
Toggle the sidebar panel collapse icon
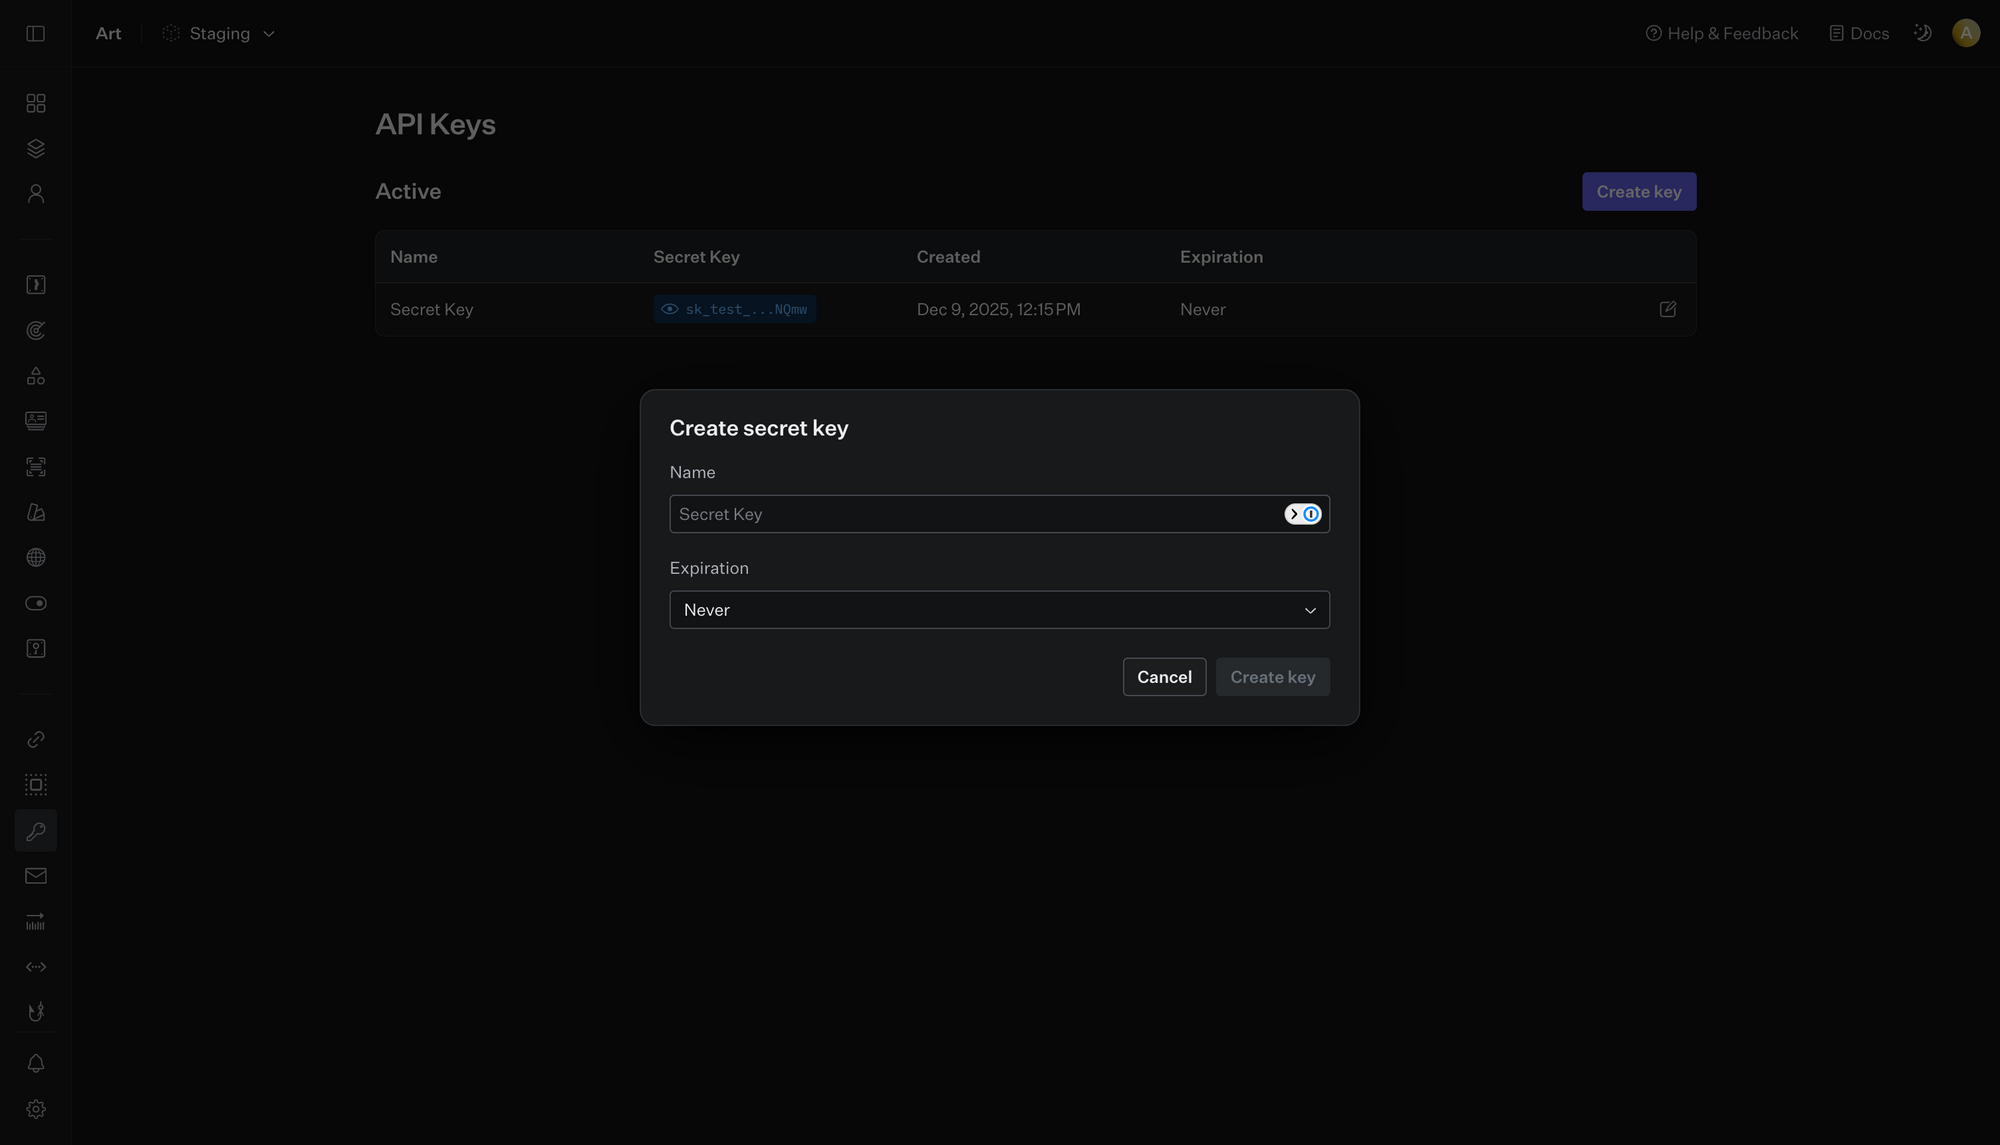click(36, 33)
